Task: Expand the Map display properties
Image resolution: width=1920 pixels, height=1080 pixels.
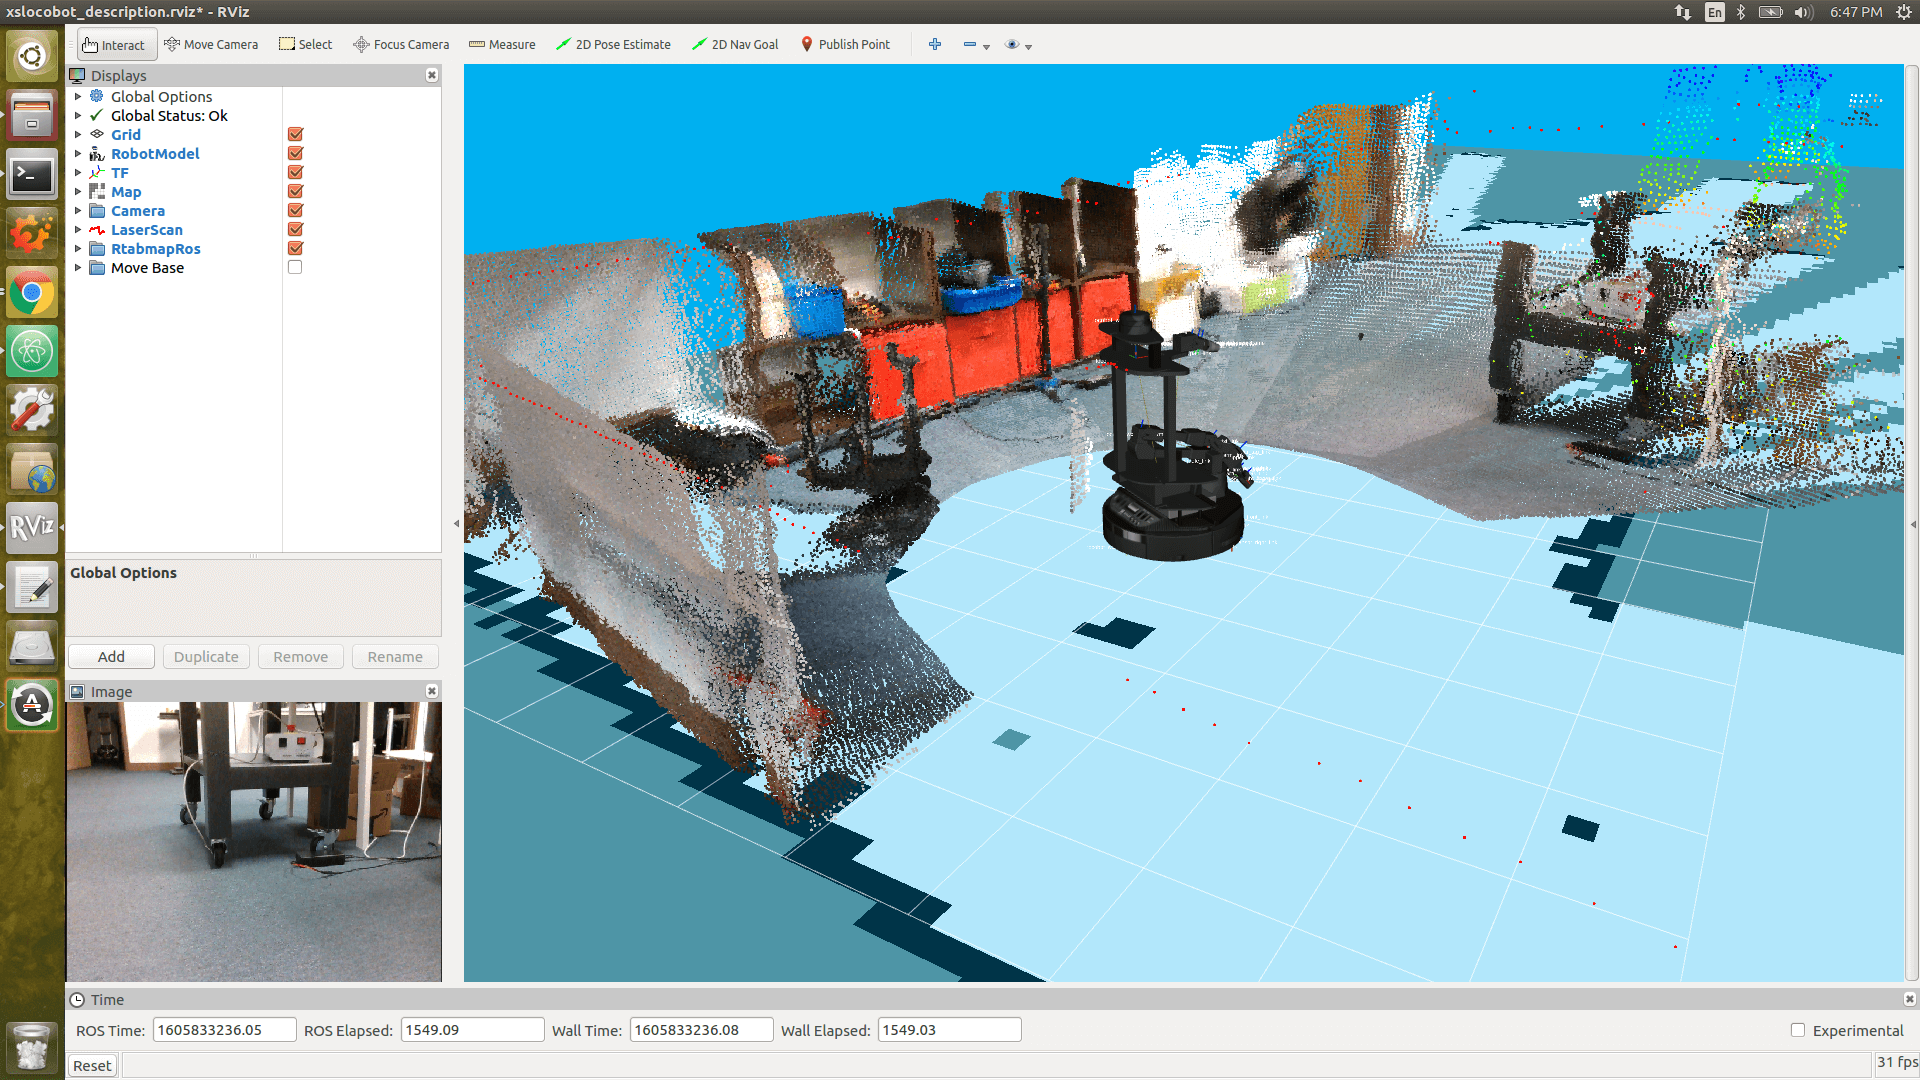Action: coord(78,191)
